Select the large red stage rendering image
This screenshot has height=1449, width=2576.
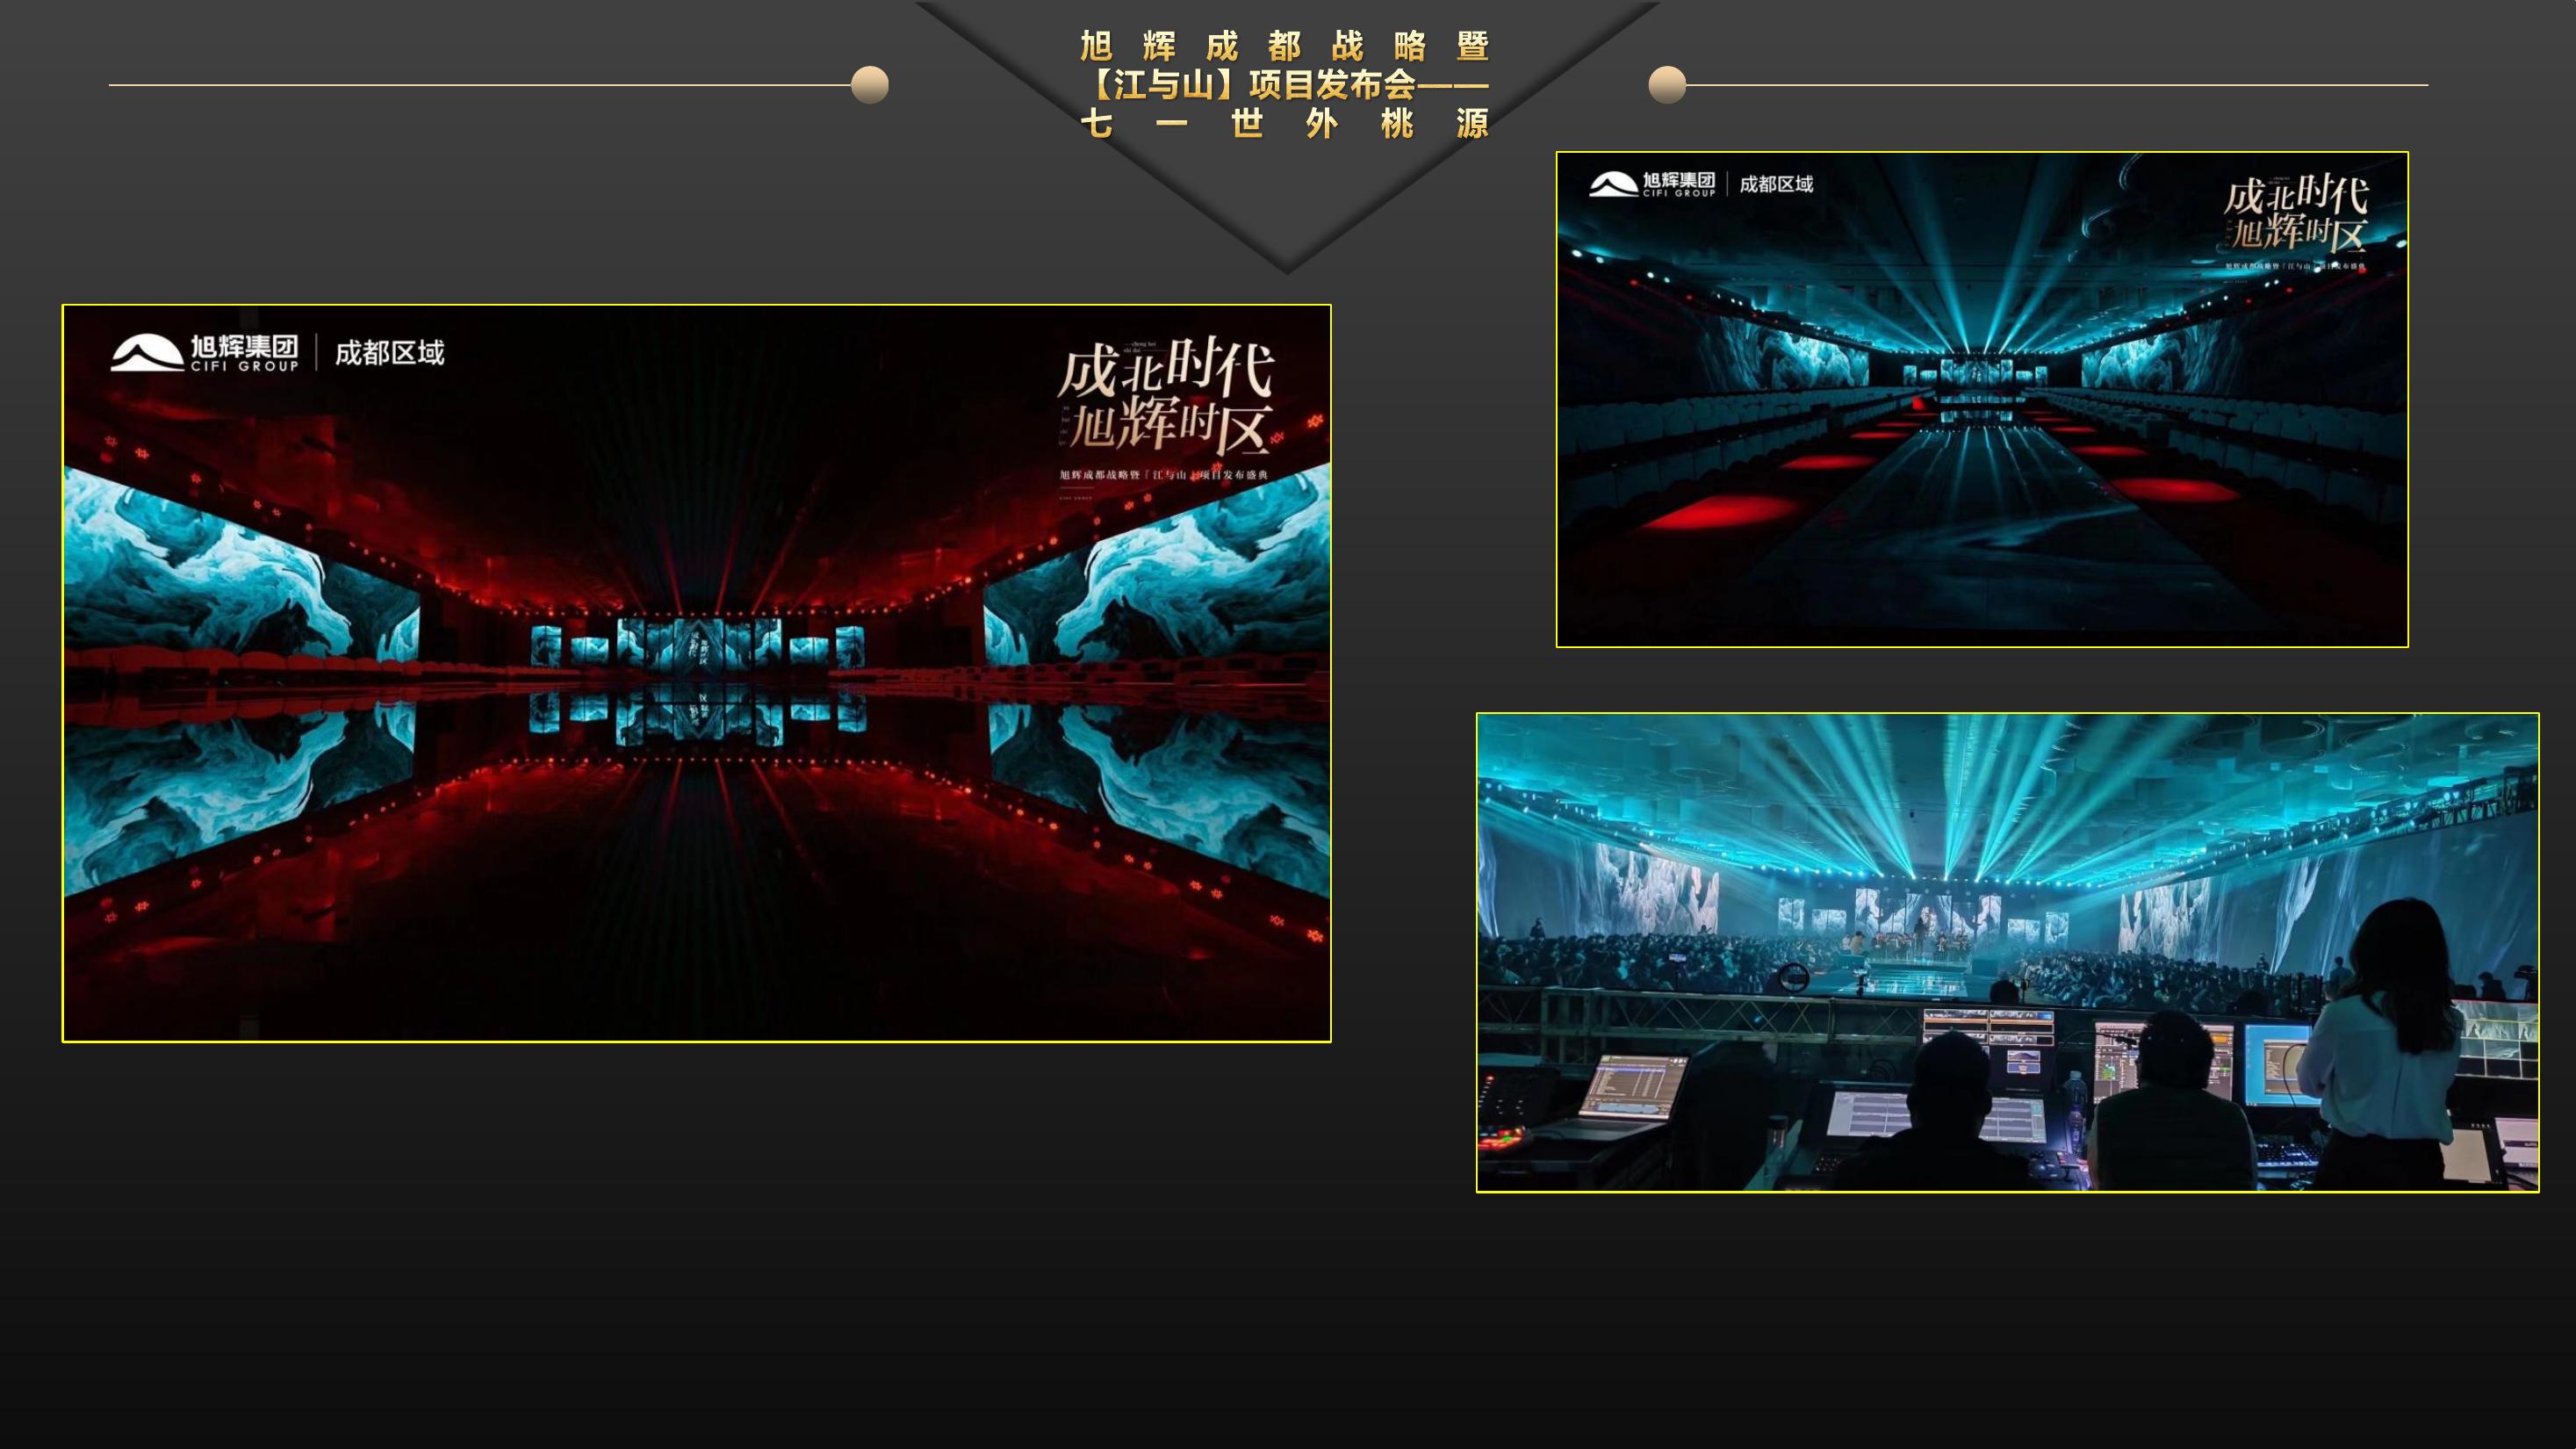coord(697,673)
